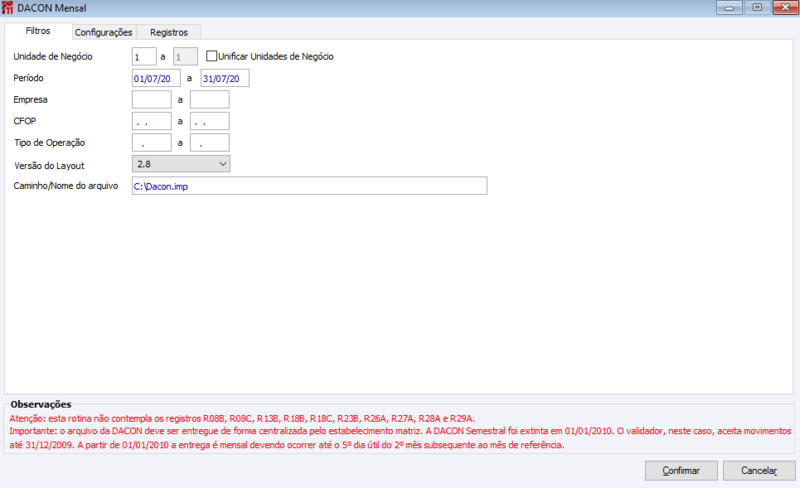This screenshot has width=800, height=488.
Task: Click the Período start date 01/07/20
Action: coord(156,78)
